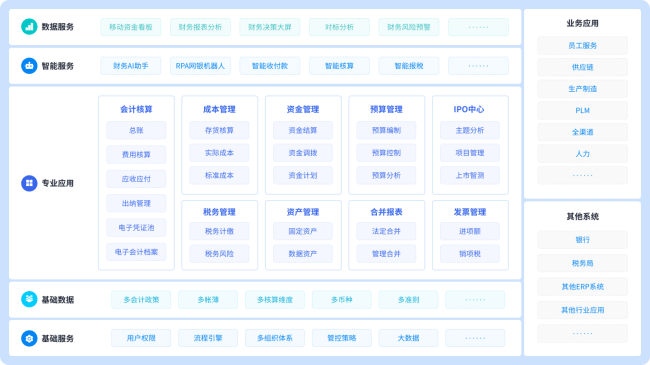Click the ellipsis box in 数据服务 row

pos(478,27)
